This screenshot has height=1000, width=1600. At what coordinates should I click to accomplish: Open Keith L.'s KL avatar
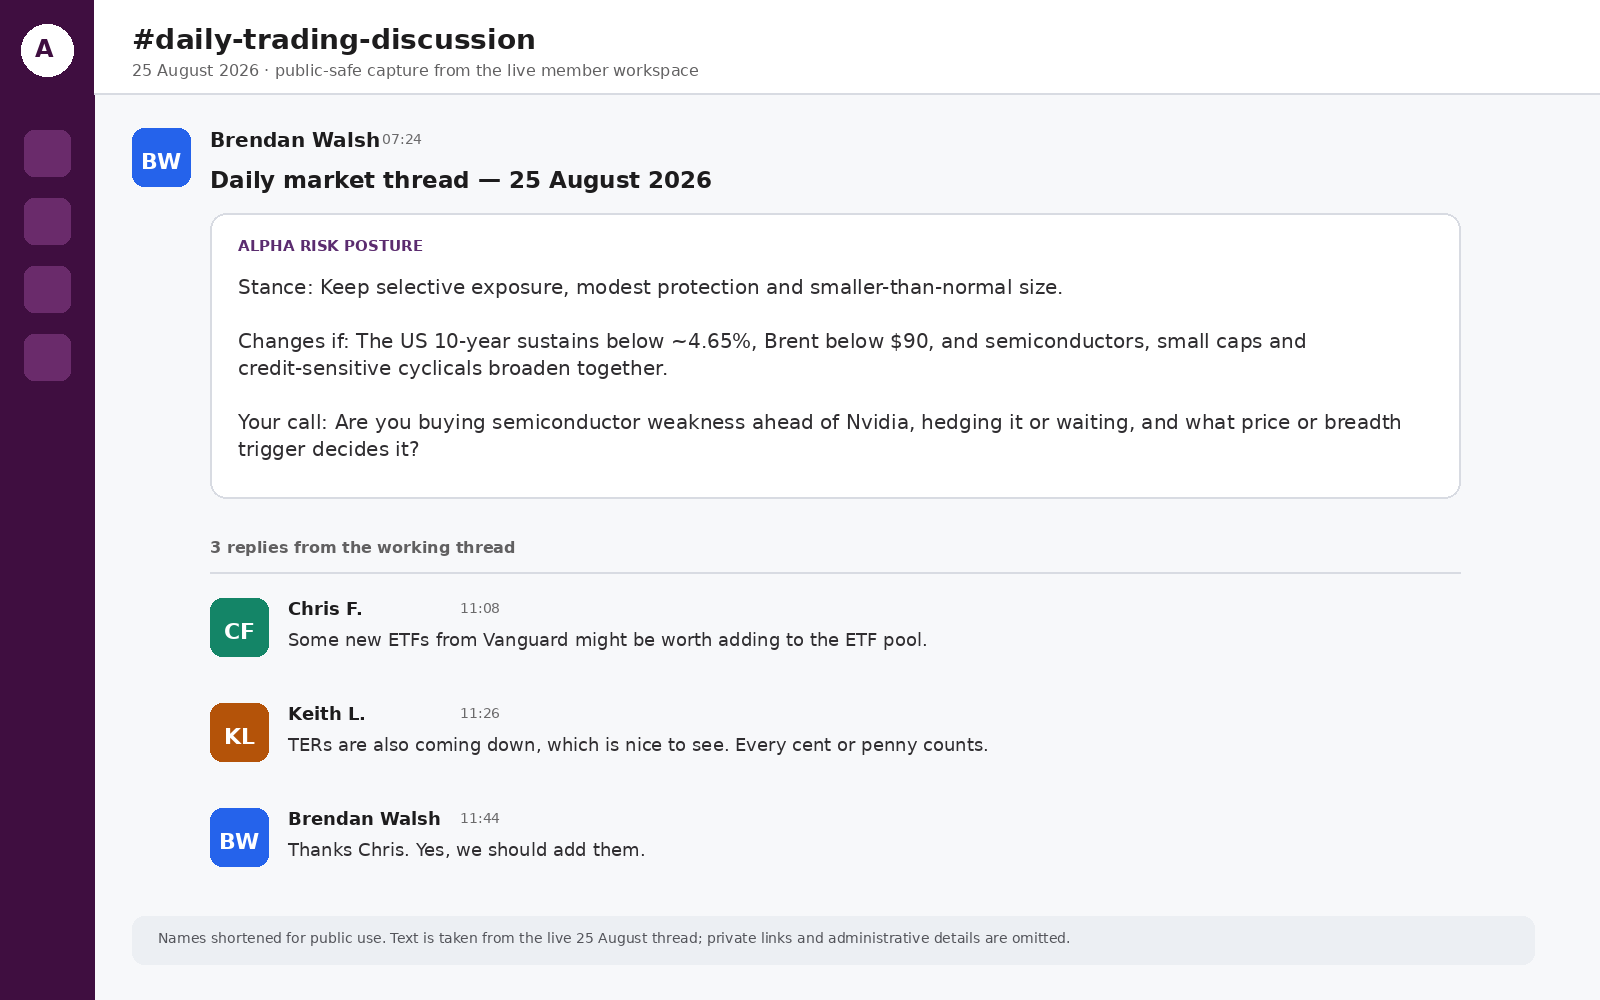tap(239, 732)
